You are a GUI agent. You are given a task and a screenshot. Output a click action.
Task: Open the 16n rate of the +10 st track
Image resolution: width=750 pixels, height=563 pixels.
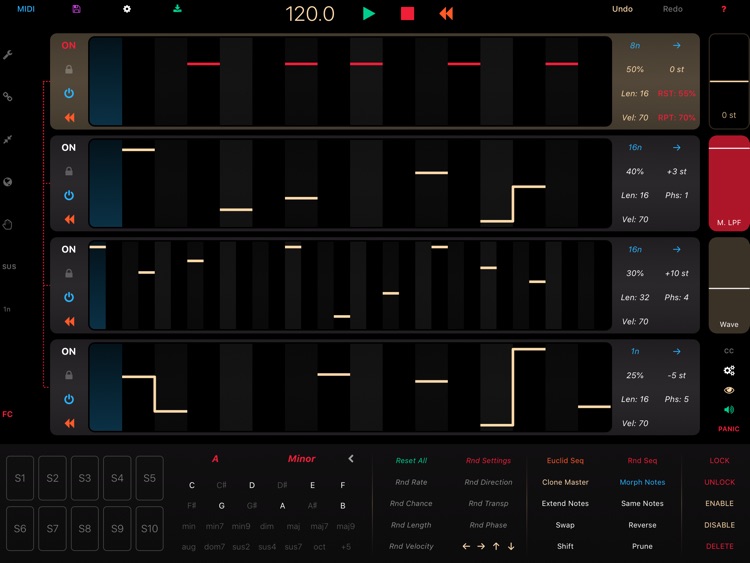tap(635, 249)
